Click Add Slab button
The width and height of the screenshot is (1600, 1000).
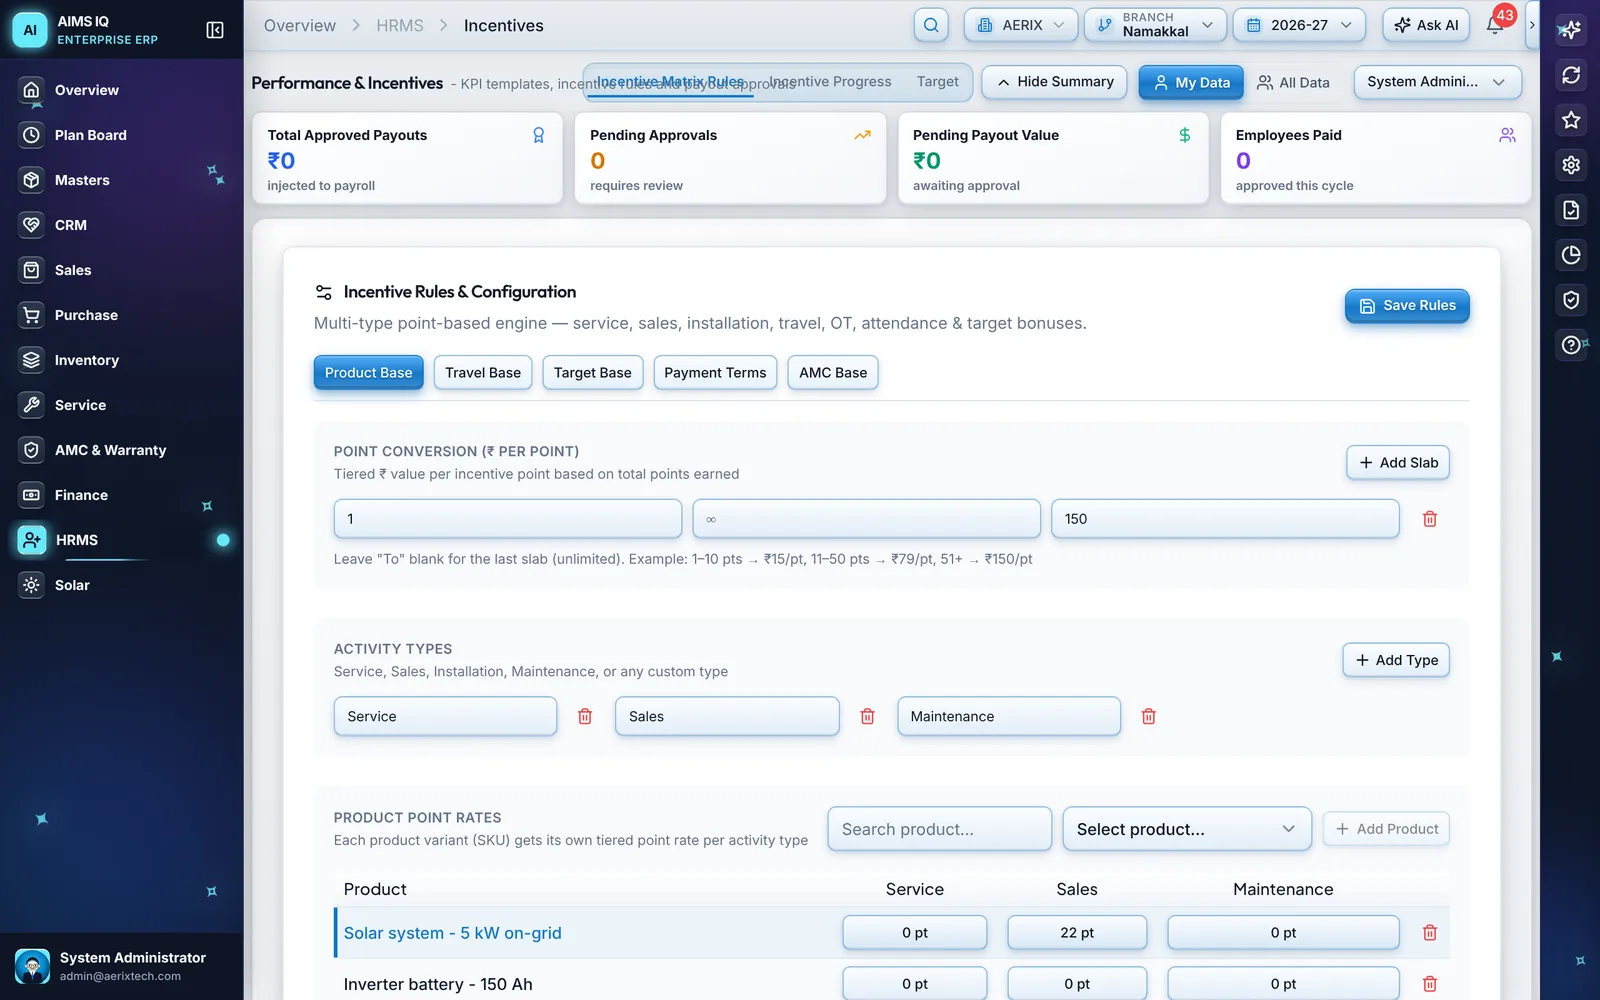click(x=1398, y=463)
